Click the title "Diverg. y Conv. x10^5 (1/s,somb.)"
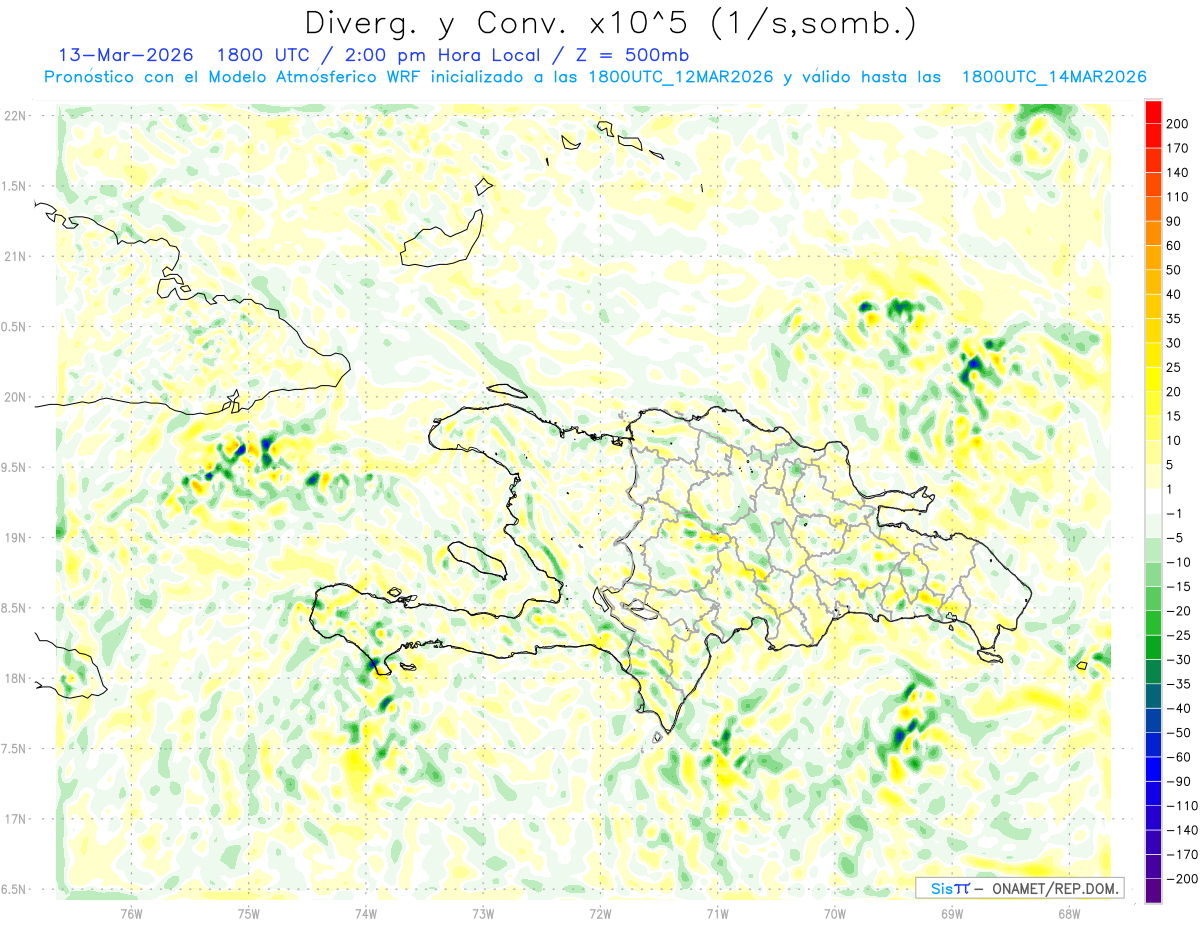Screen dimensions: 1200x927 pos(609,22)
